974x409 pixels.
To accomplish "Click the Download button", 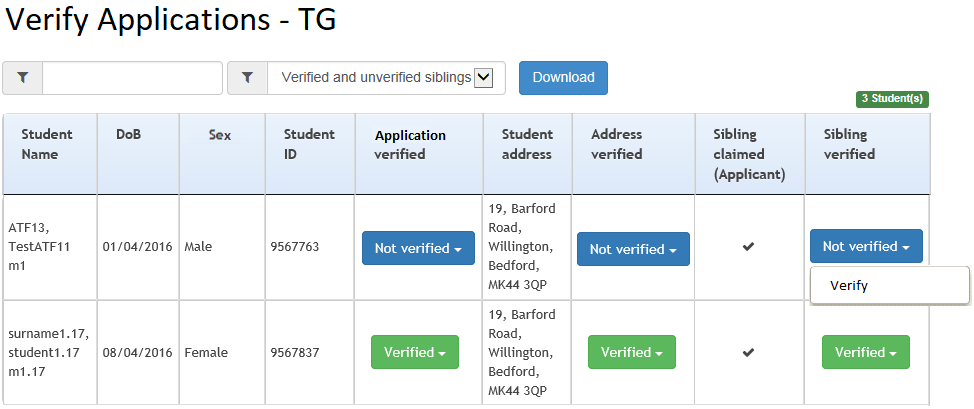I will 563,78.
